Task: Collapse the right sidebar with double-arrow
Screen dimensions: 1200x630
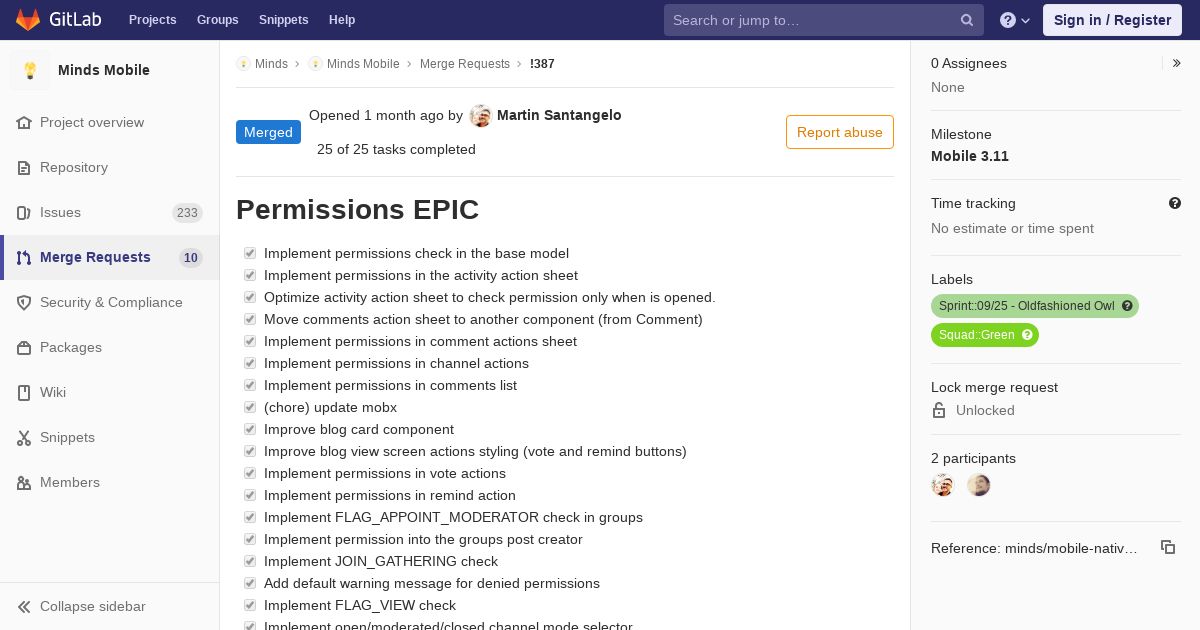Action: pyautogui.click(x=1177, y=63)
